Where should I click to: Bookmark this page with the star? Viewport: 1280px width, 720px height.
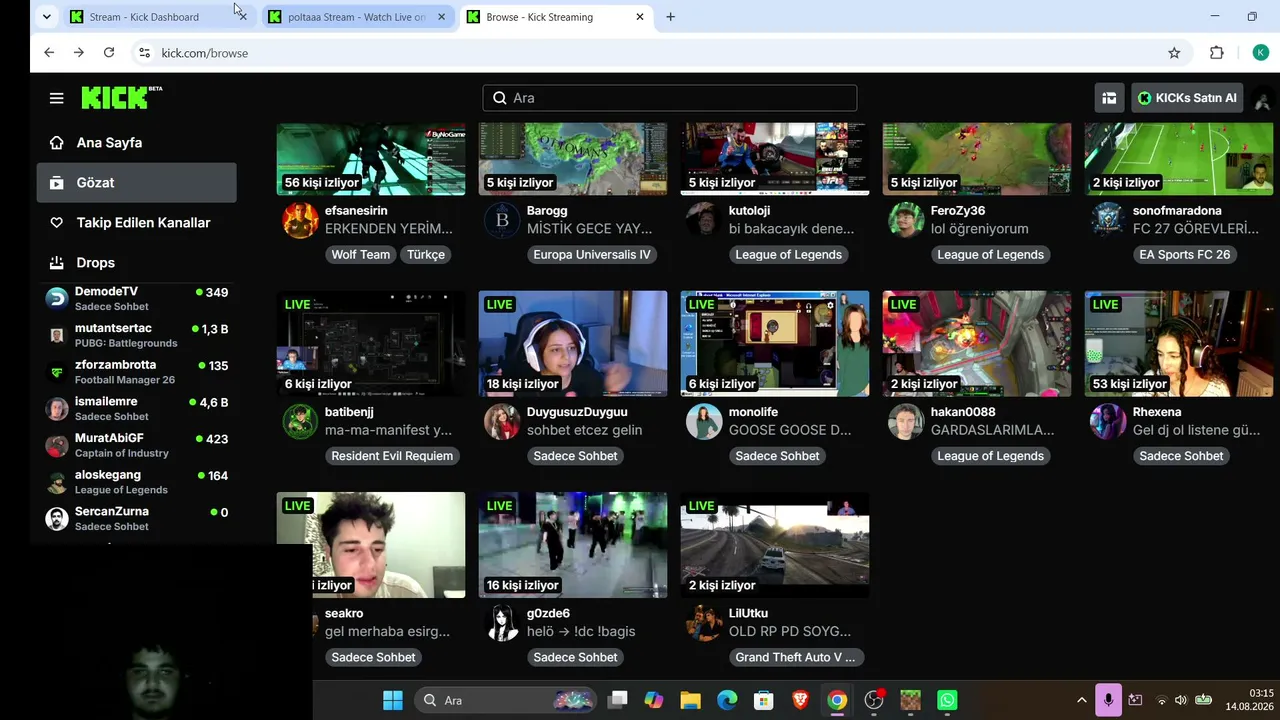1174,53
